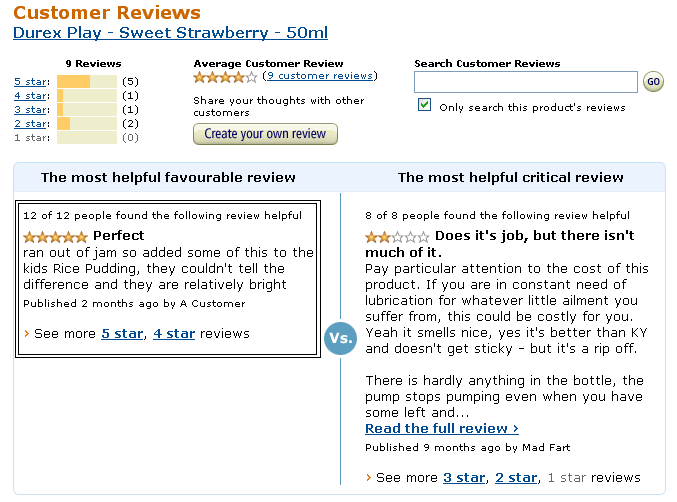This screenshot has height=502, width=677.
Task: Click the 5 star histogram bar
Action: (x=87, y=82)
